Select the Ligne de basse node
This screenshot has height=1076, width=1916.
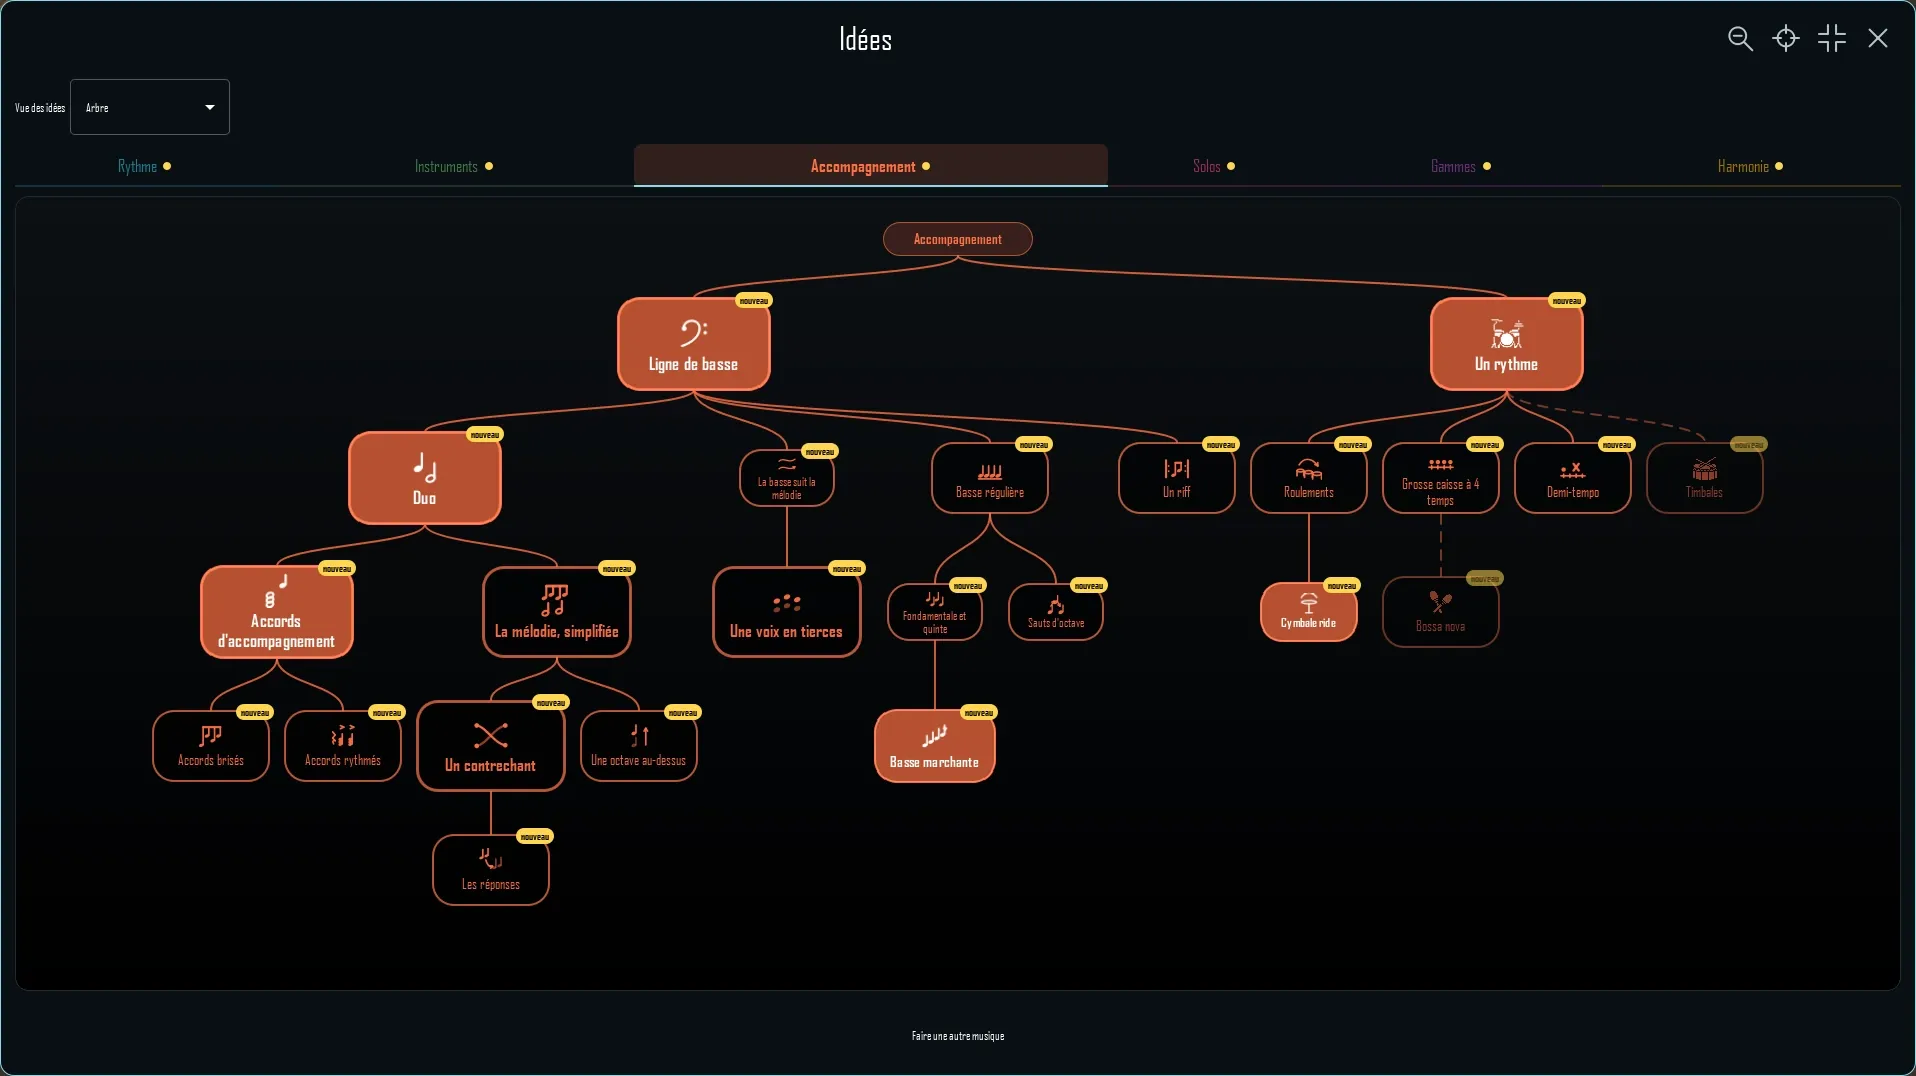coord(693,344)
